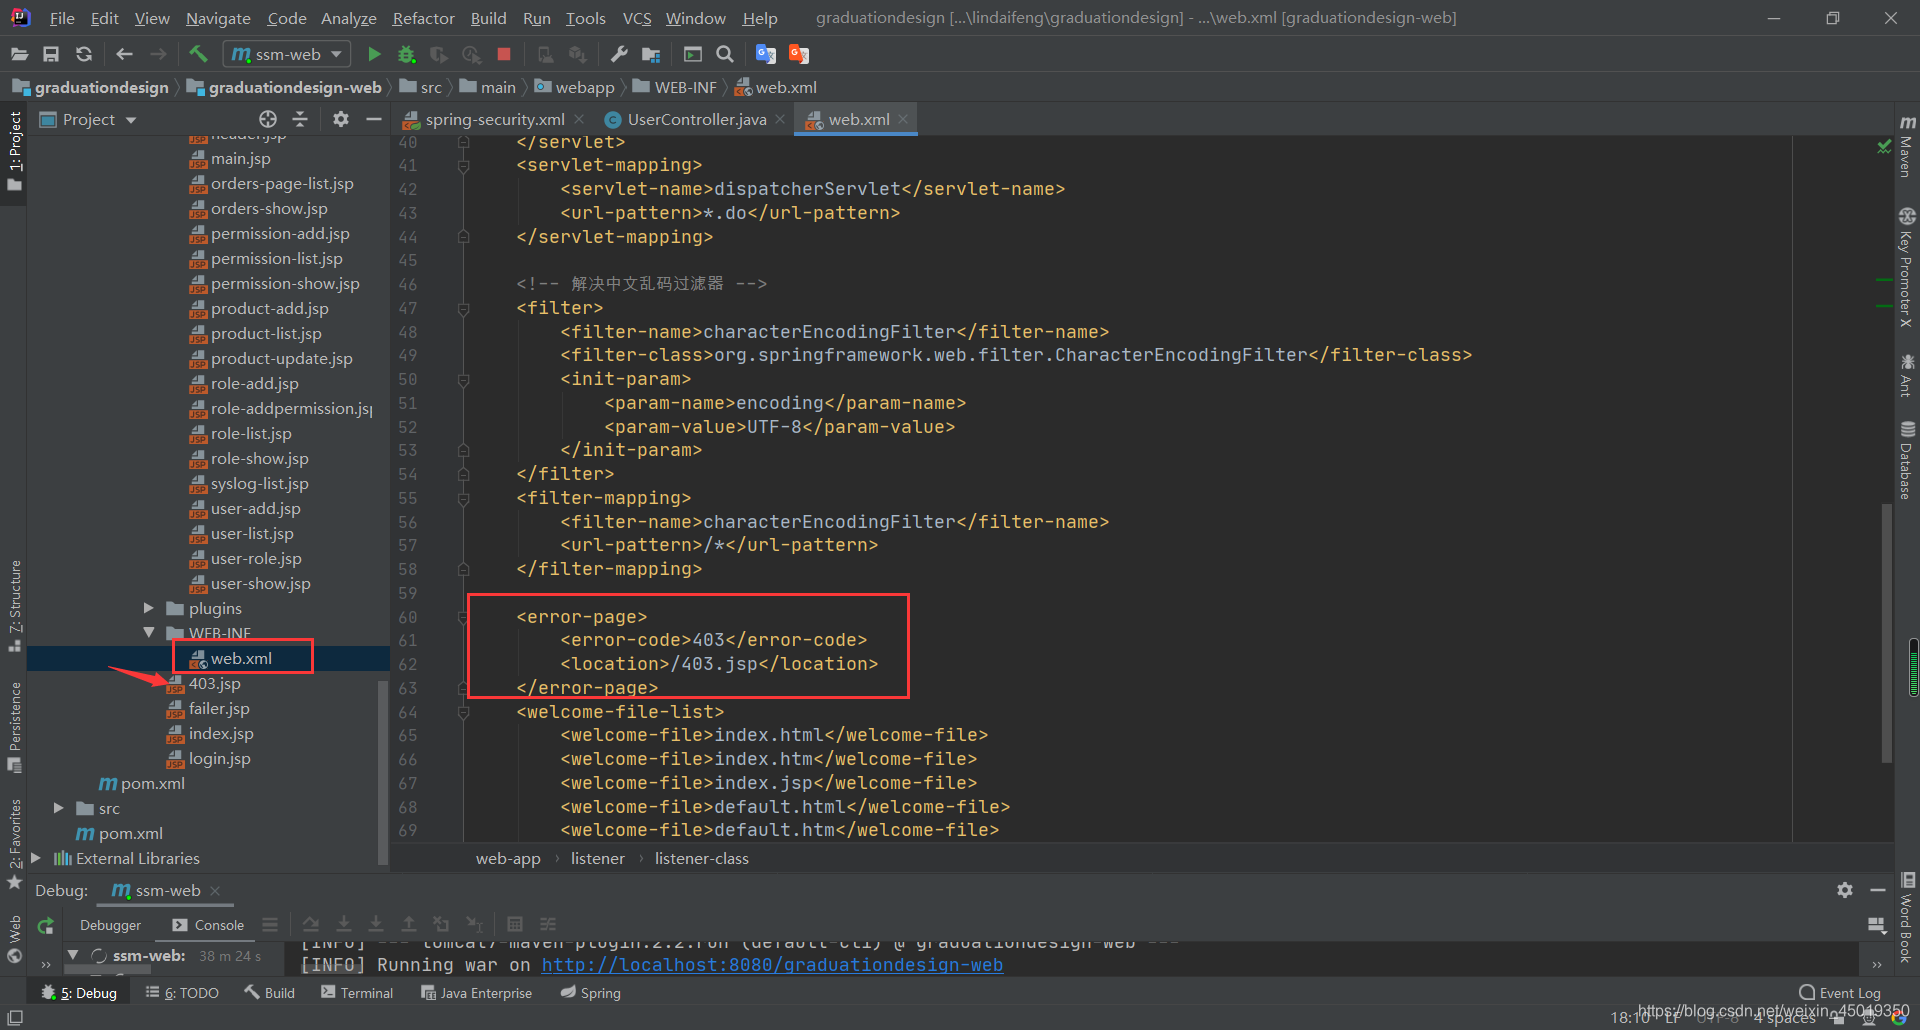
Task: Toggle the Persistence side tab
Action: point(15,726)
